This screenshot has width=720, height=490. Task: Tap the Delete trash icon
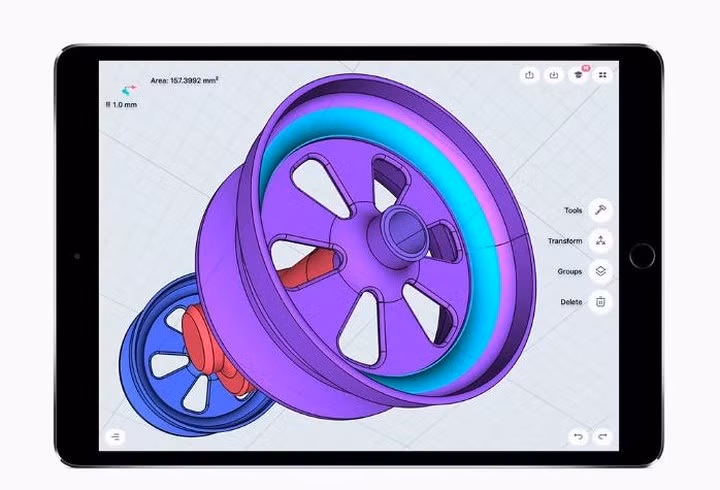tap(600, 302)
